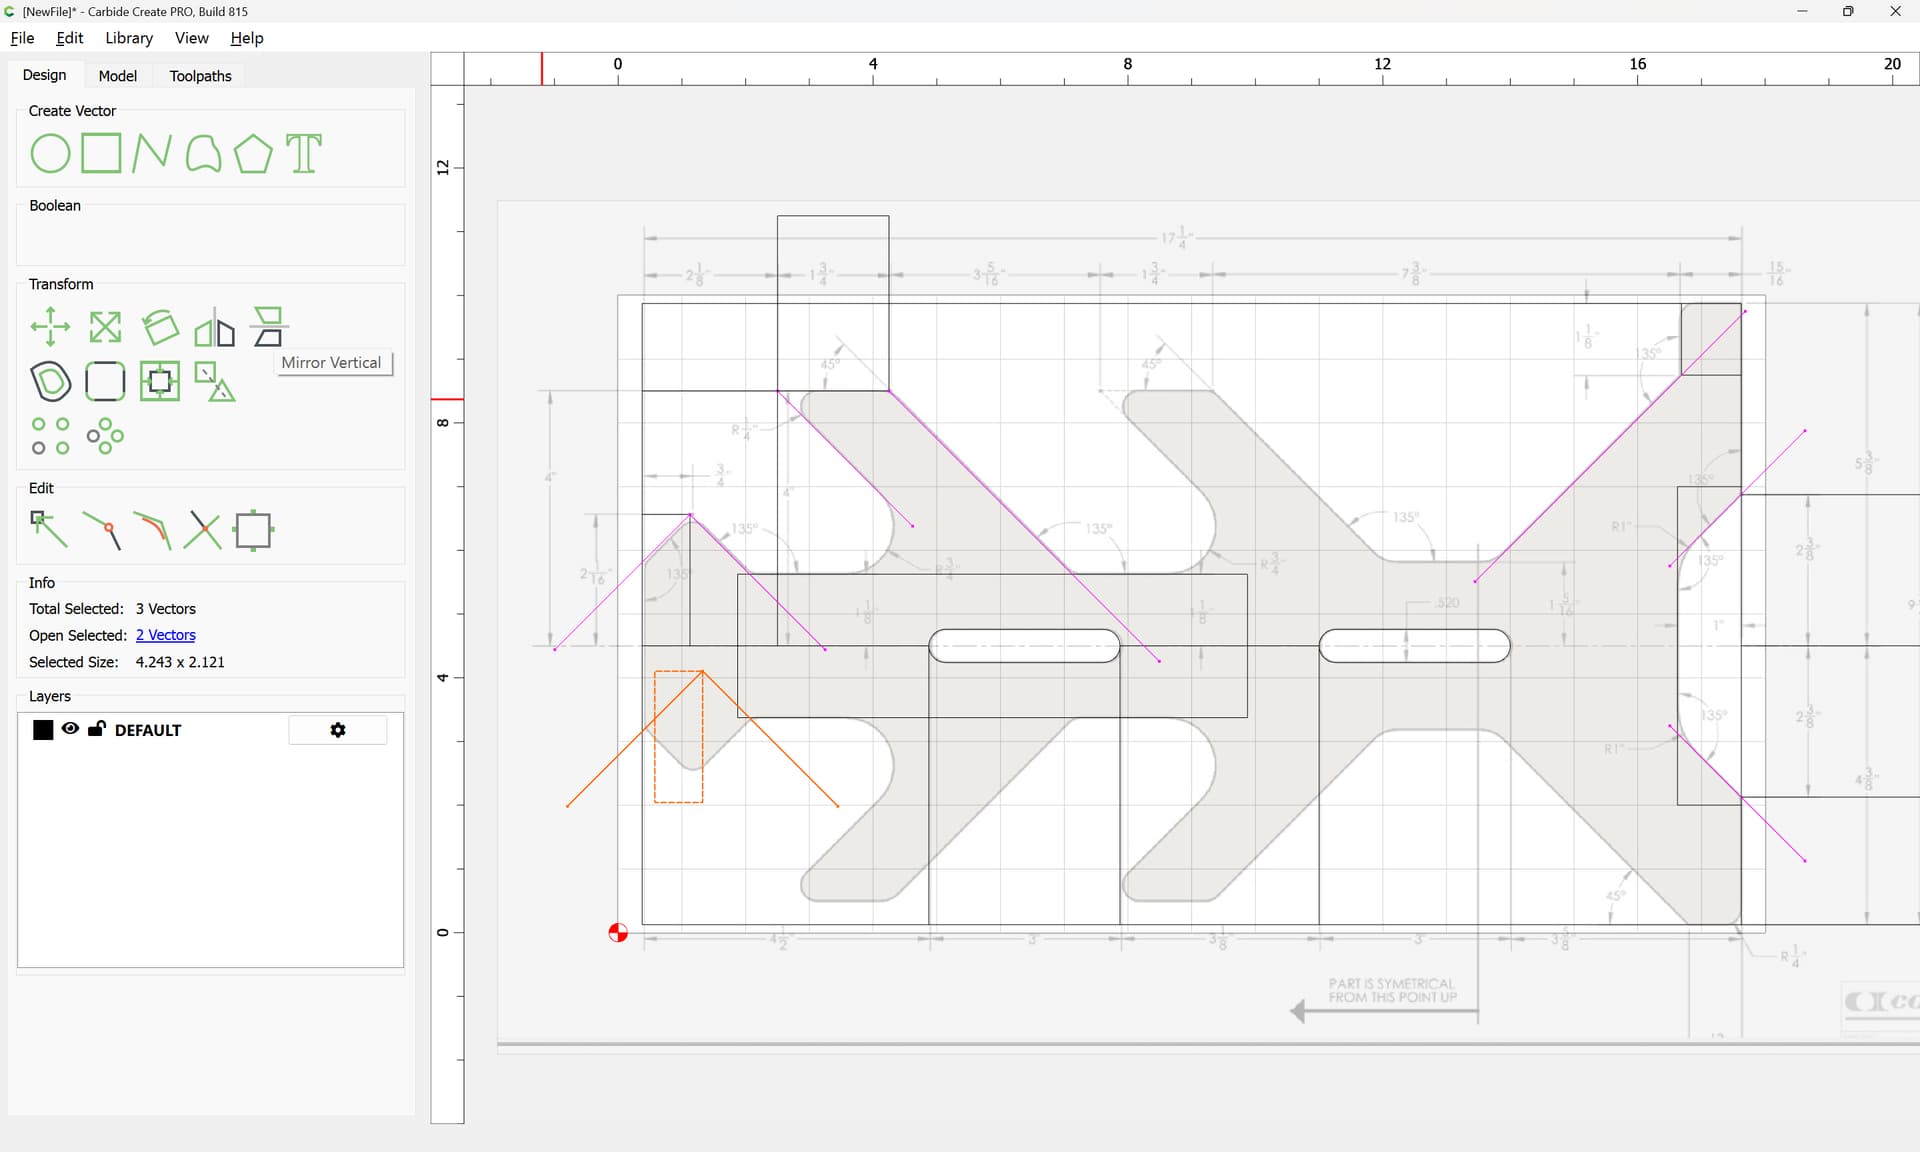Open the Linear Array tool

50,436
